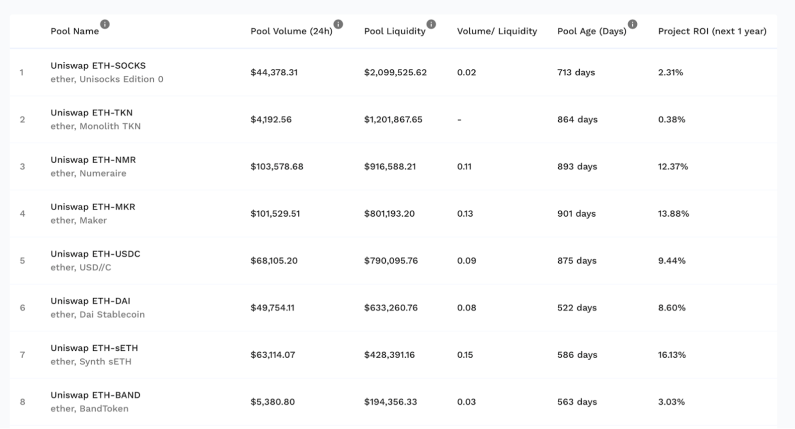Click the $2,099,525.62 liquidity value
This screenshot has height=429, width=795.
[395, 73]
